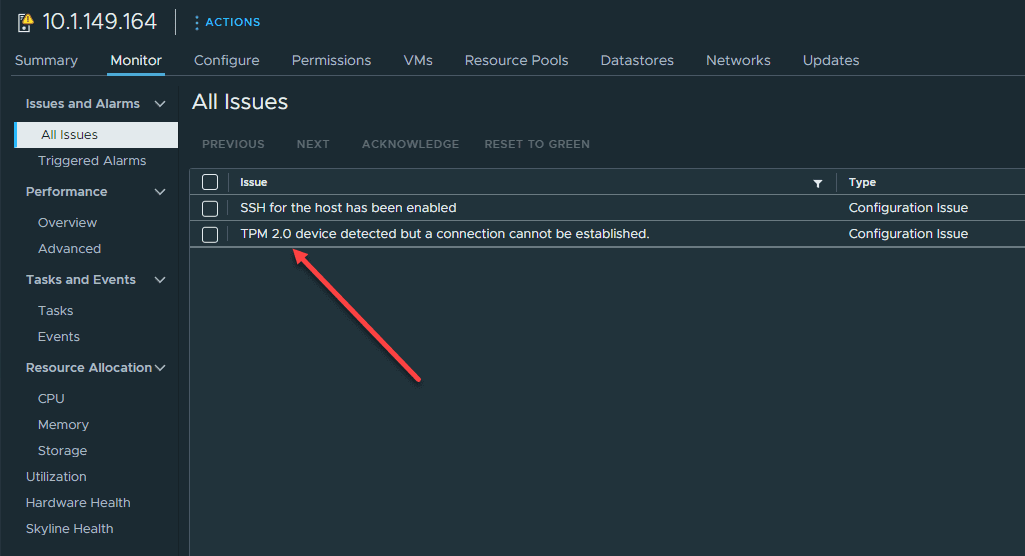Go to the Summary tab
The width and height of the screenshot is (1025, 556).
click(46, 60)
